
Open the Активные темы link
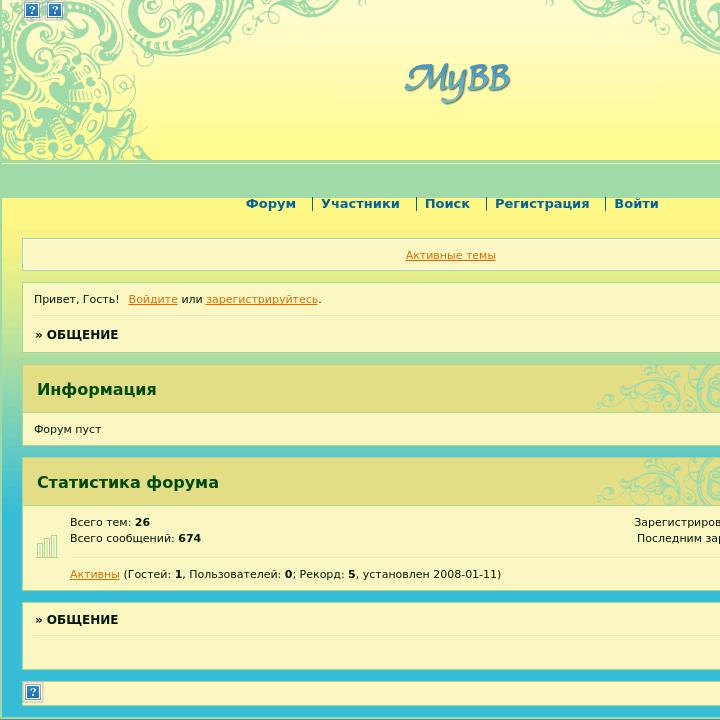[x=450, y=255]
